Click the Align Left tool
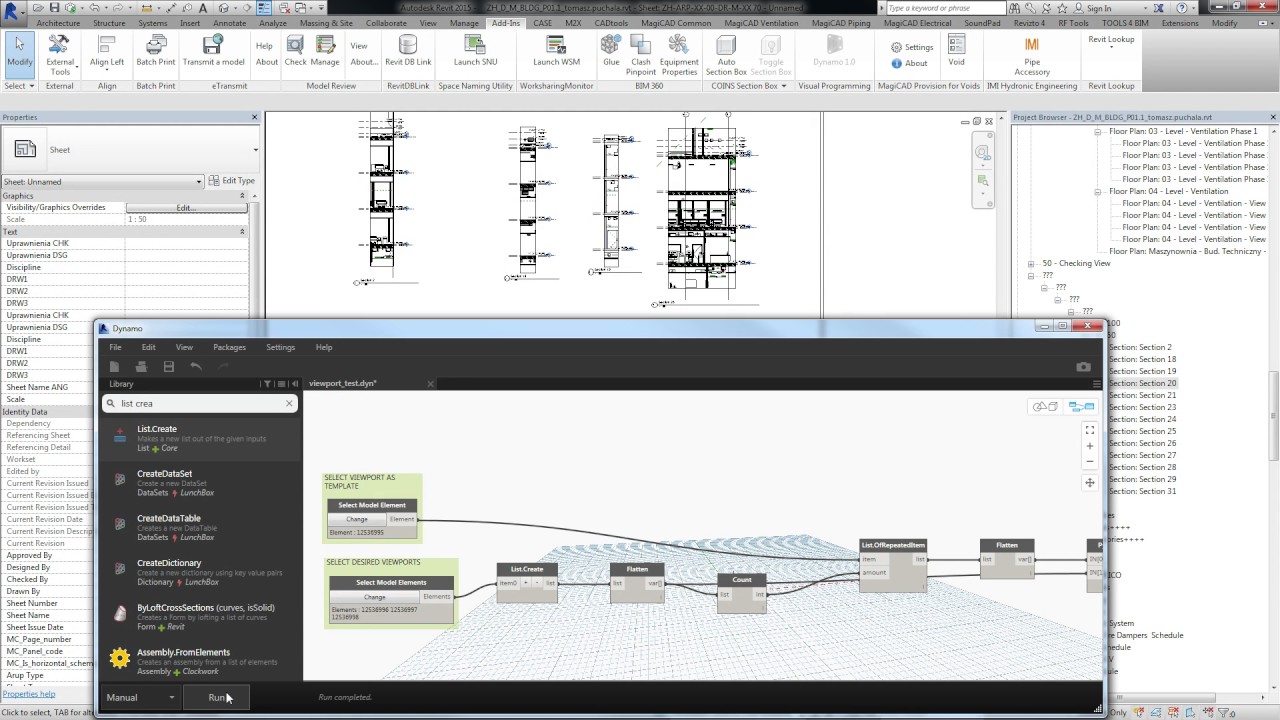 (107, 53)
